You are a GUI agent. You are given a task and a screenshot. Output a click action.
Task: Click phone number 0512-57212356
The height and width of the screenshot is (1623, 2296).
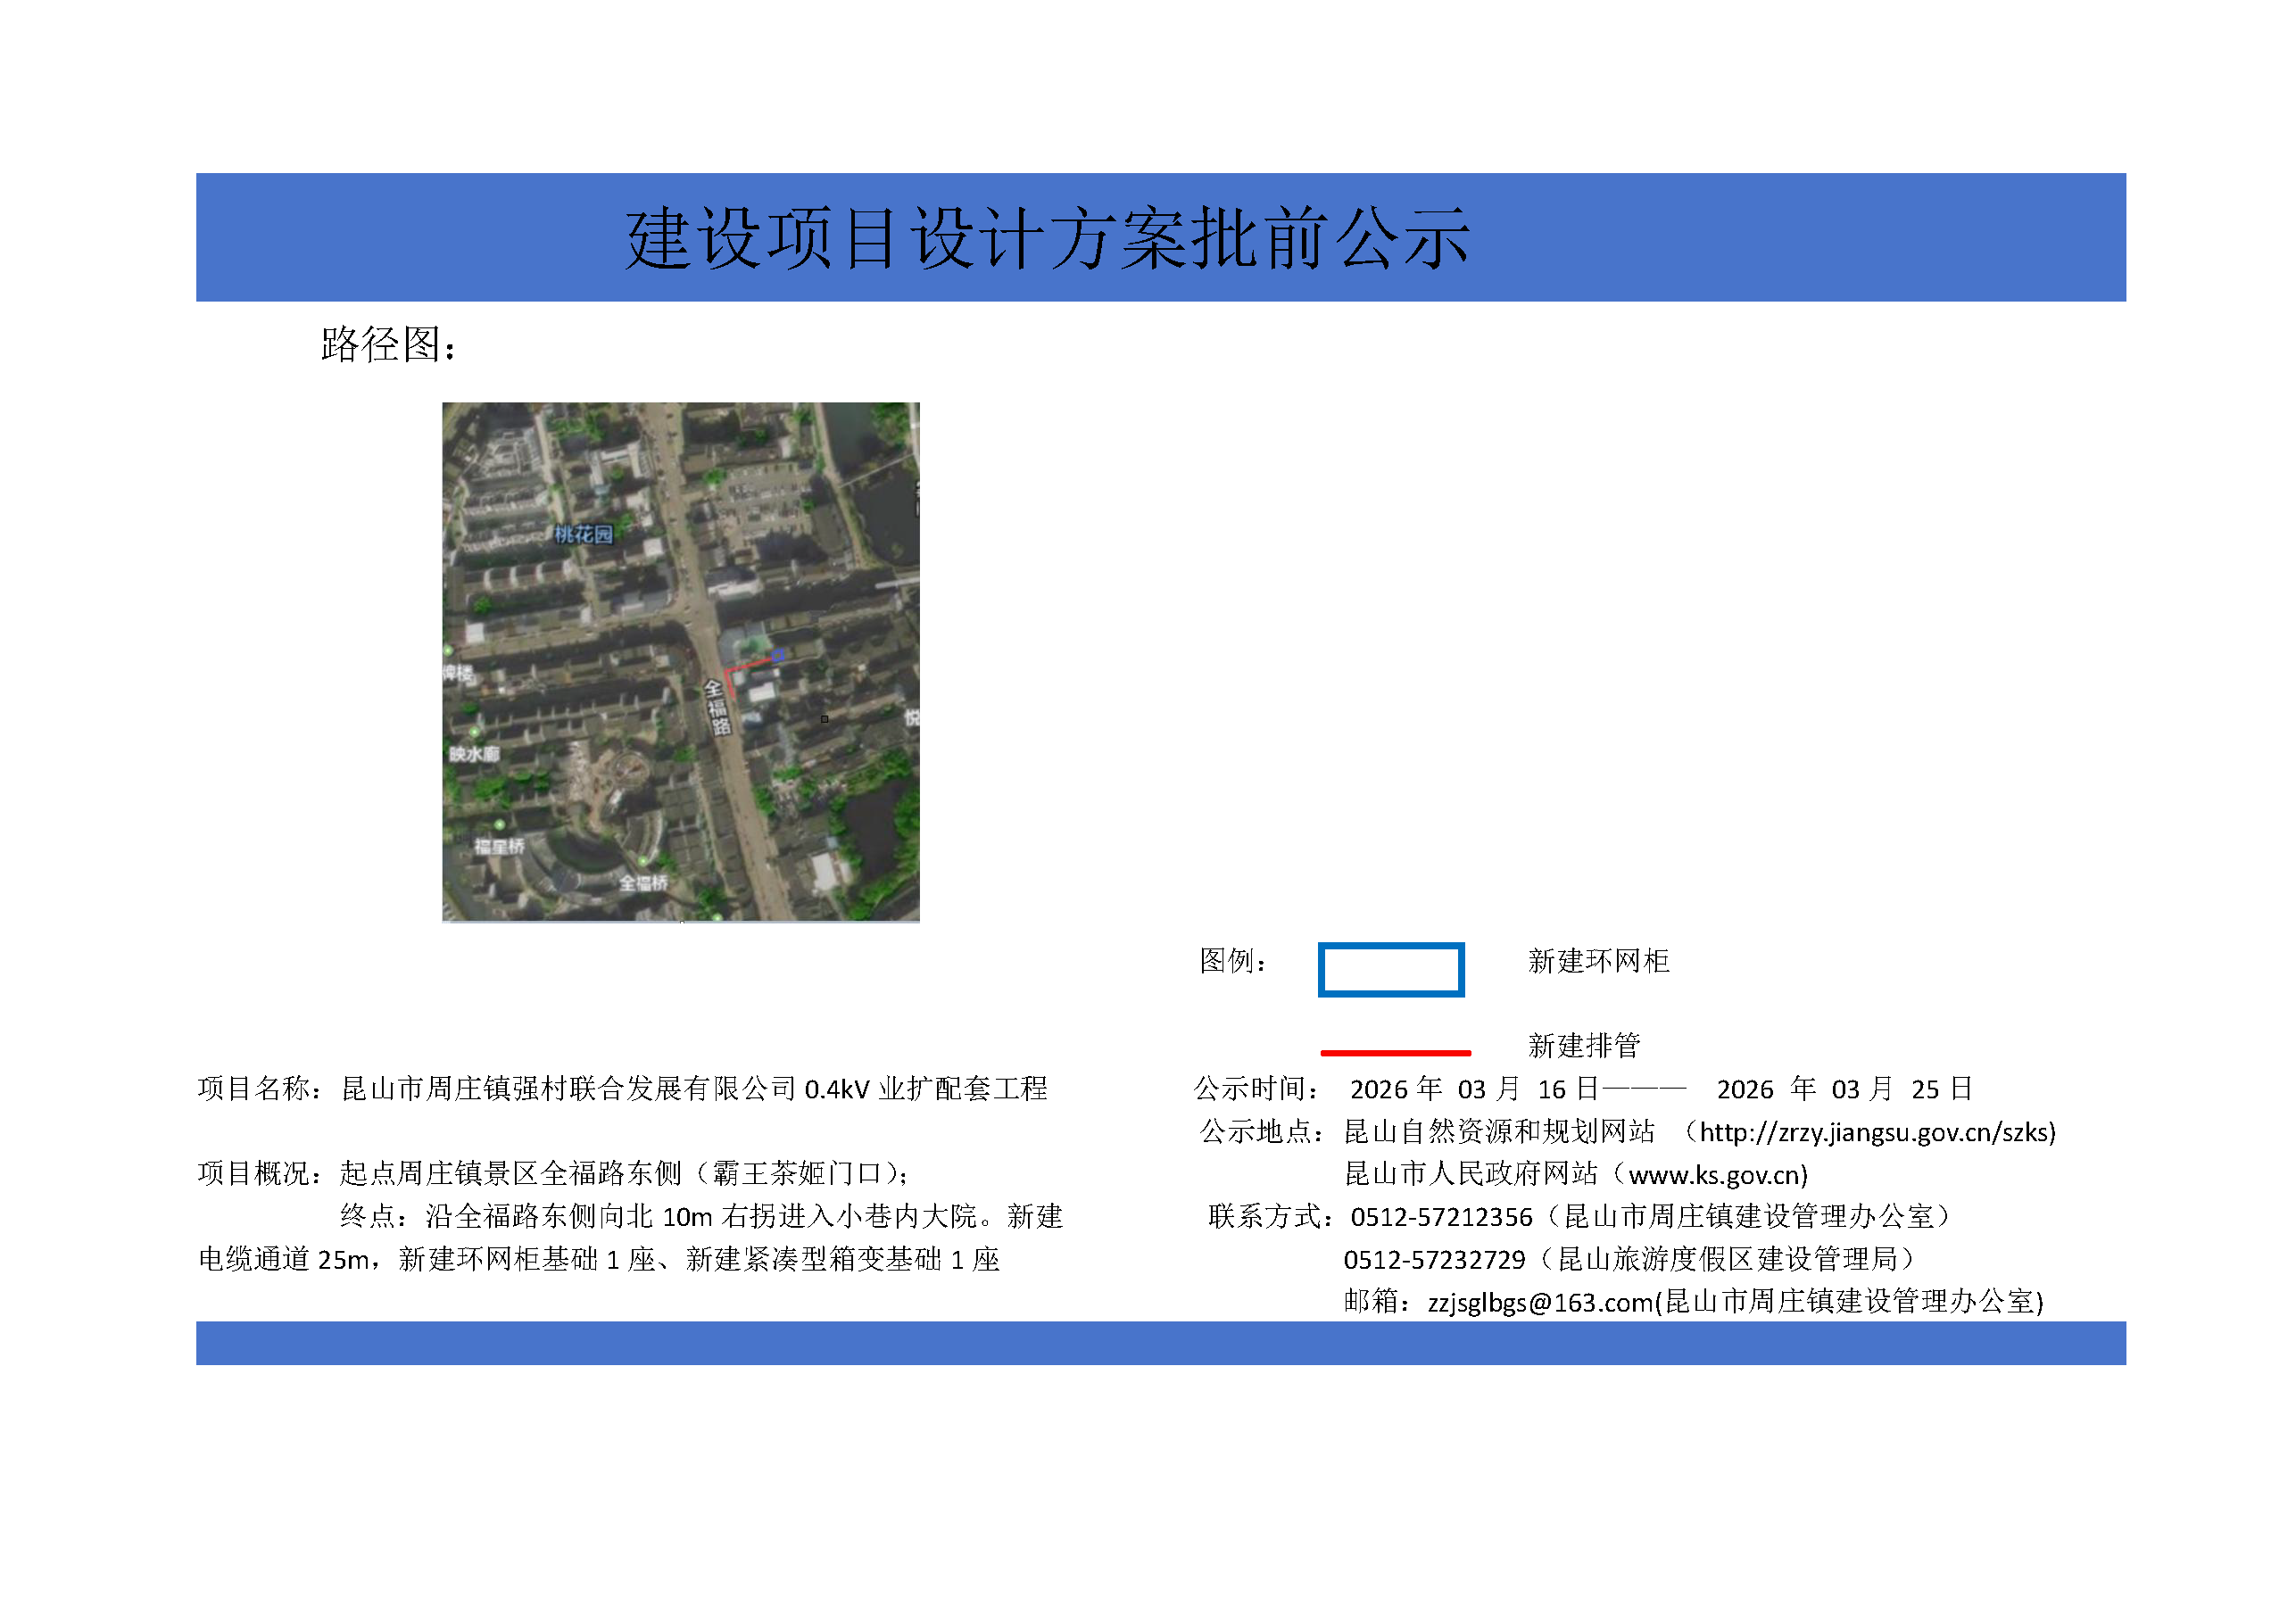(1440, 1217)
